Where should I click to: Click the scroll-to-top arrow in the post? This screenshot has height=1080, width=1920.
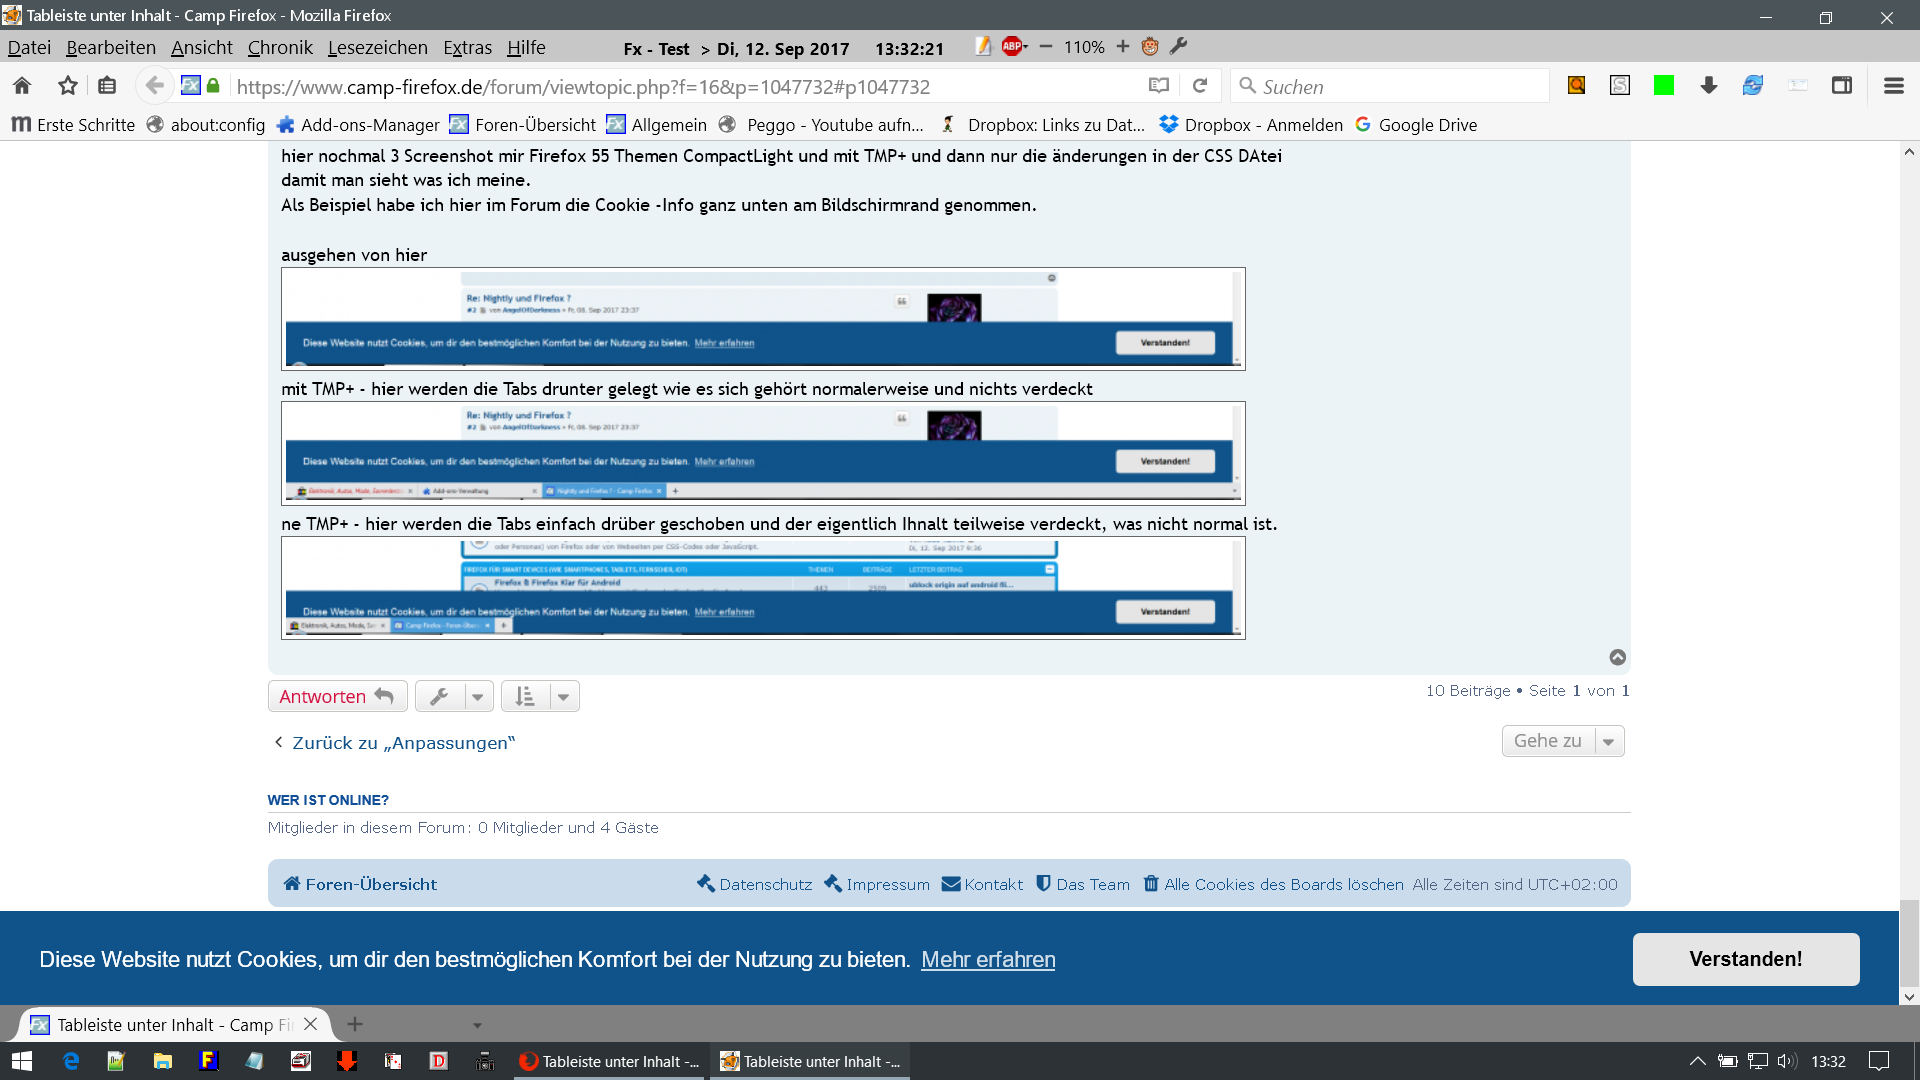(1617, 657)
